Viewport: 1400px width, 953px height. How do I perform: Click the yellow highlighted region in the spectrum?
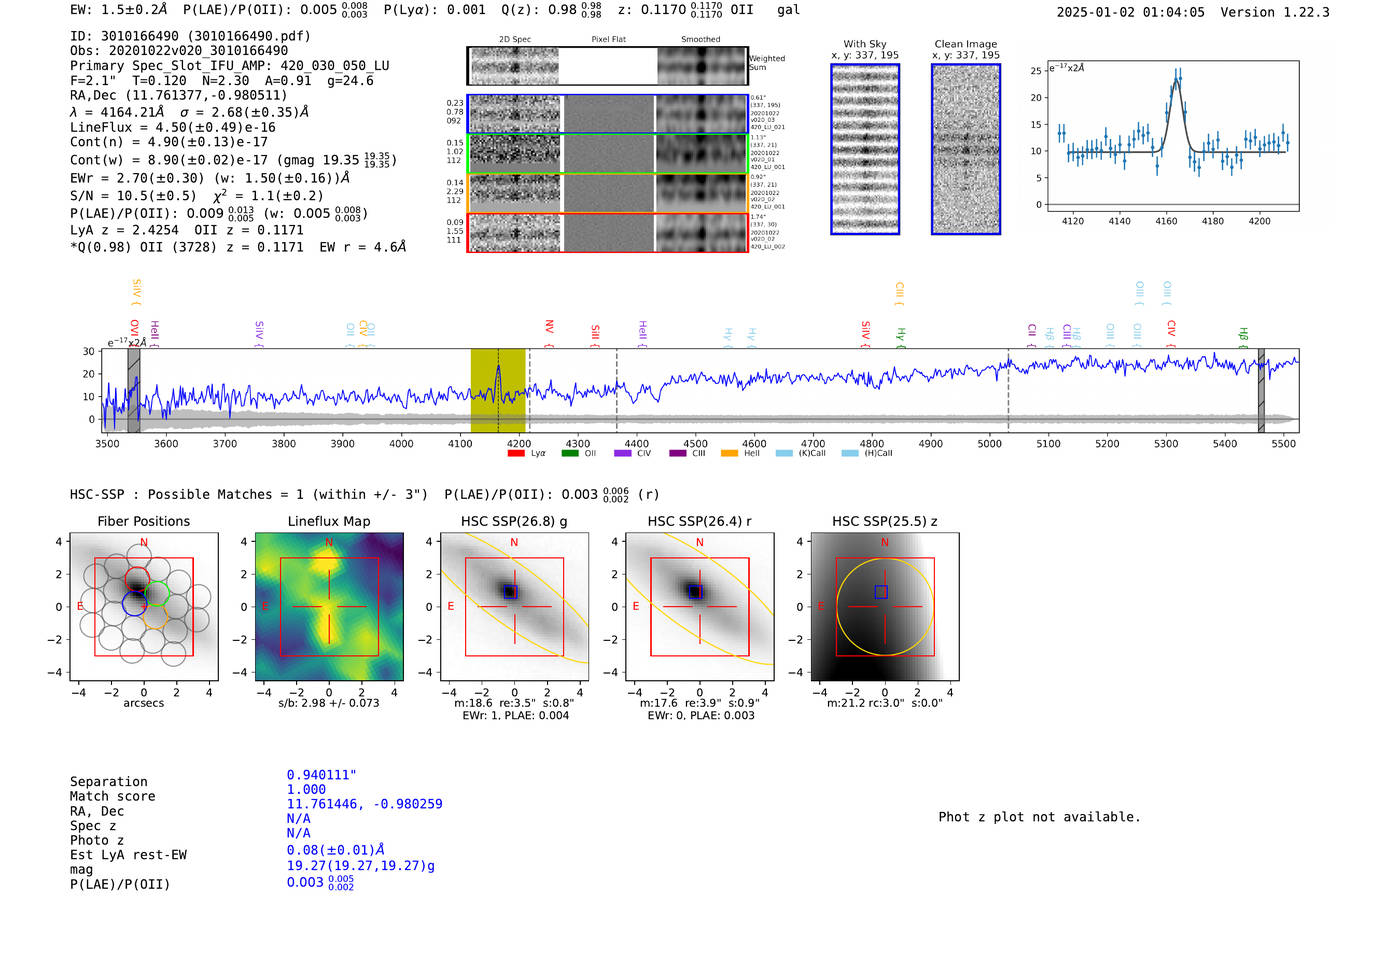click(498, 390)
